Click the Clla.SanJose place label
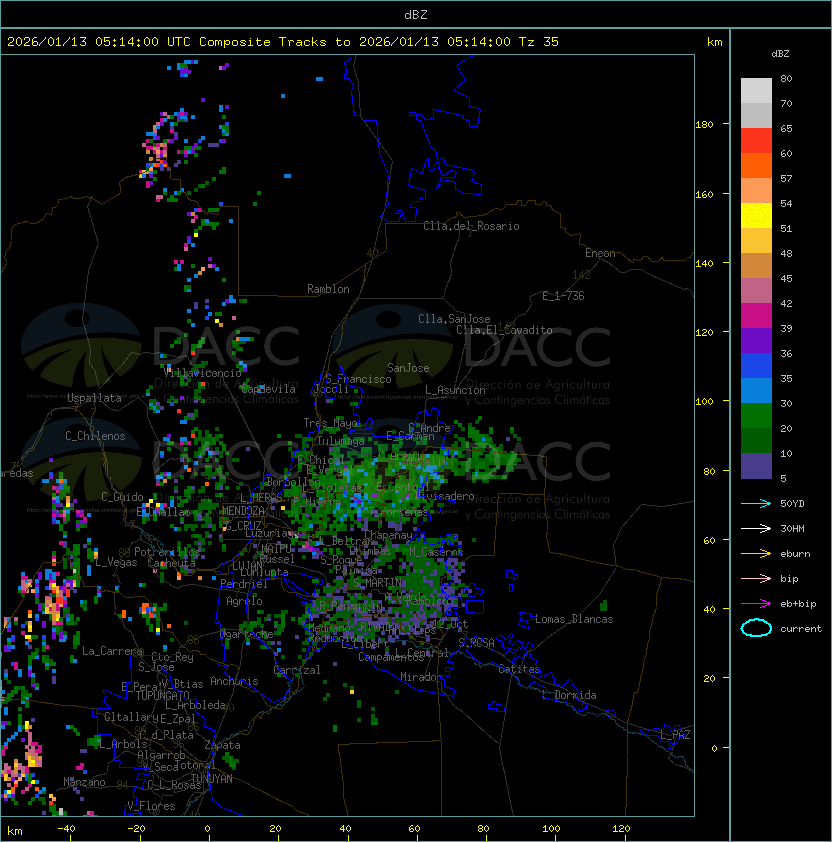832x842 pixels. pyautogui.click(x=454, y=319)
